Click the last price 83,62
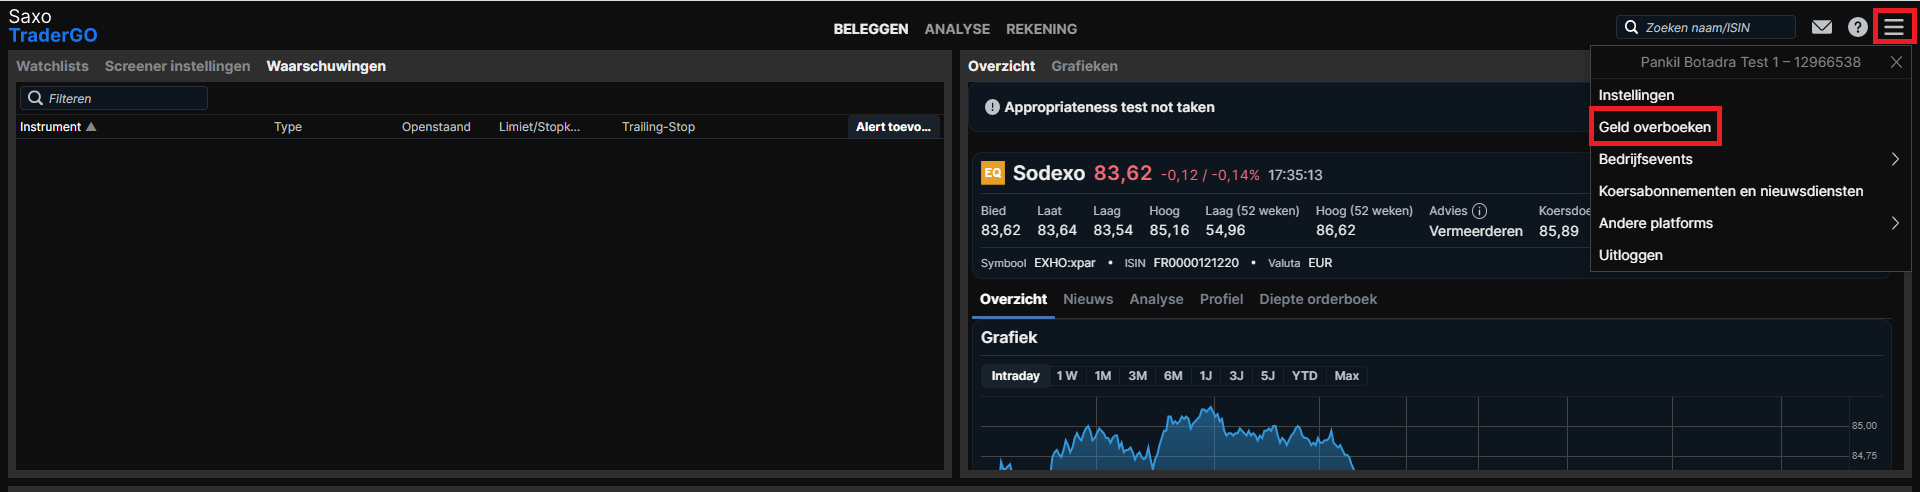The height and width of the screenshot is (492, 1920). (x=1123, y=173)
